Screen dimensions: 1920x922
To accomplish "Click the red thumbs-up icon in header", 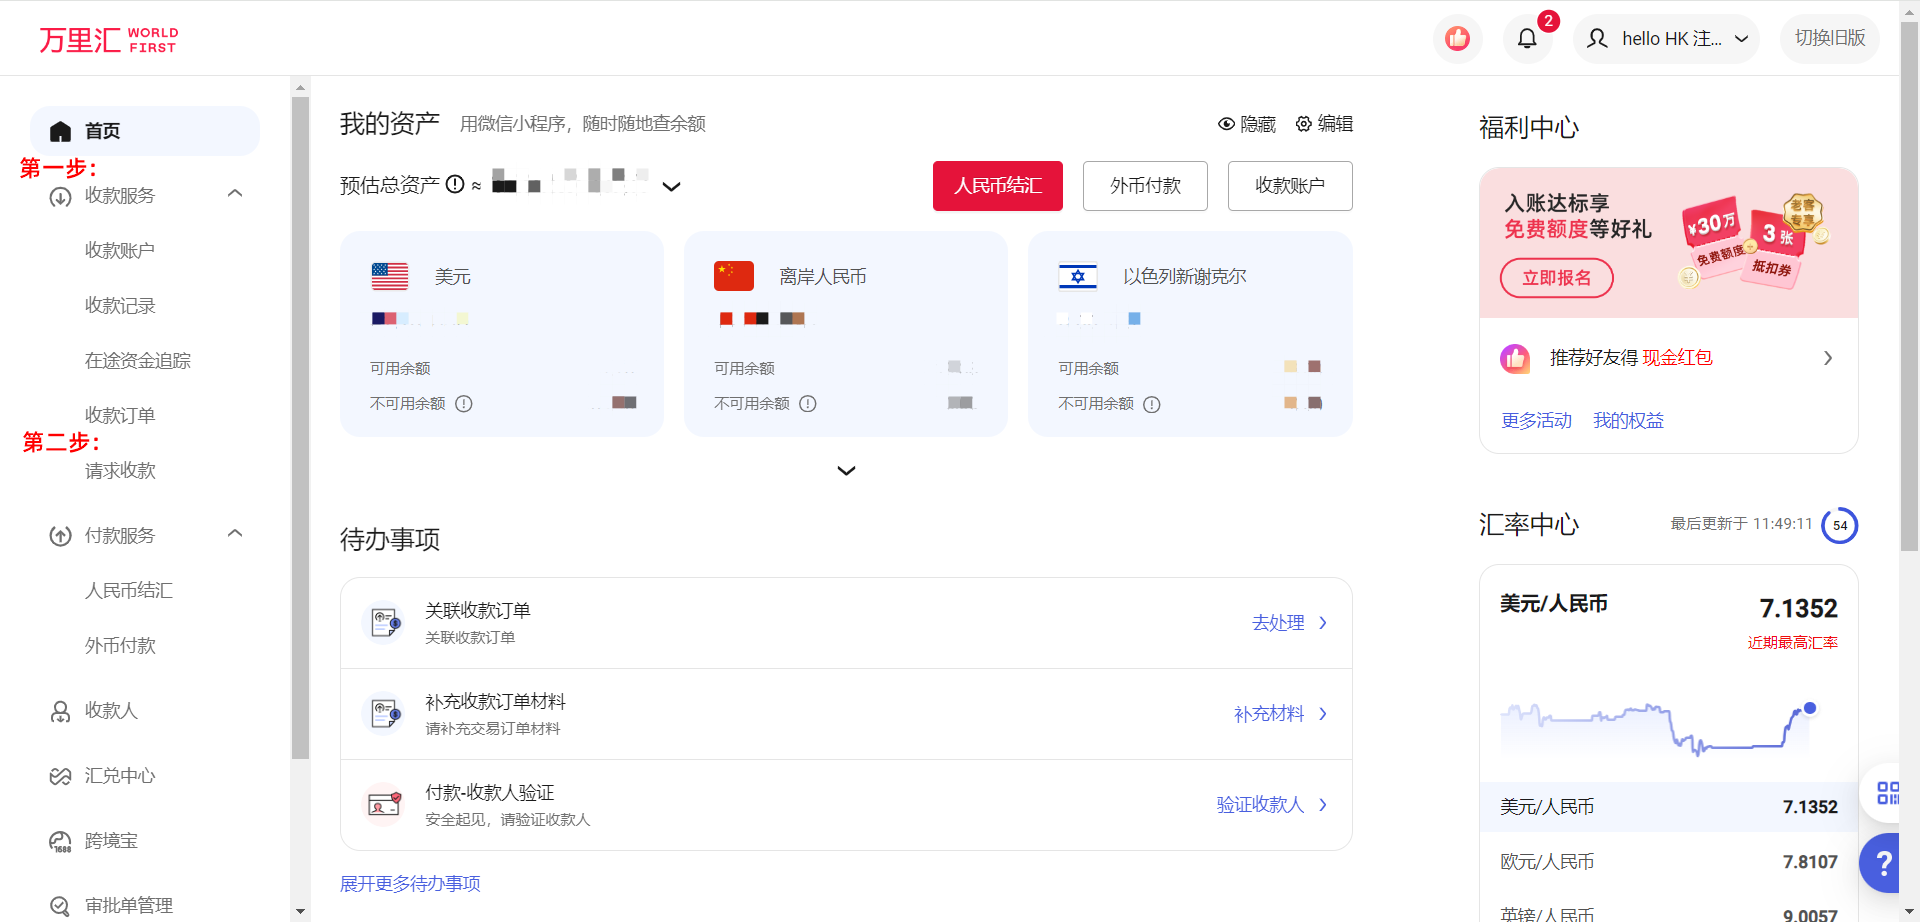I will coord(1457,39).
